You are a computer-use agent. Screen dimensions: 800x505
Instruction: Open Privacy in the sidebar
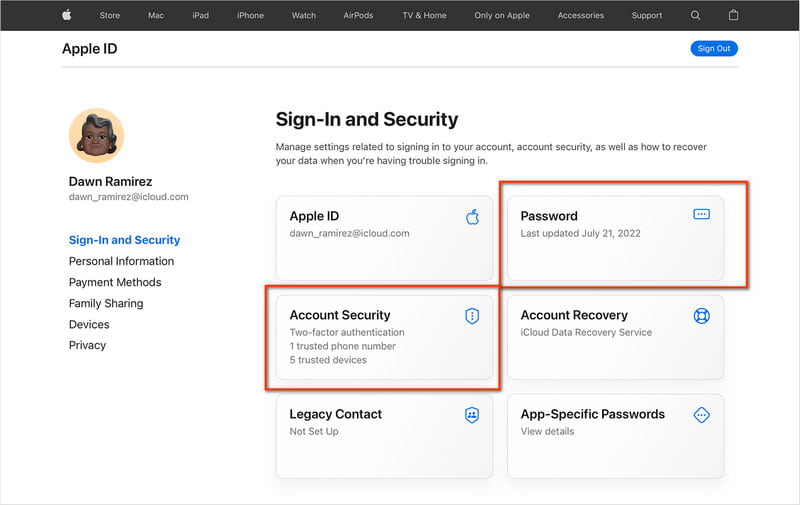point(87,345)
